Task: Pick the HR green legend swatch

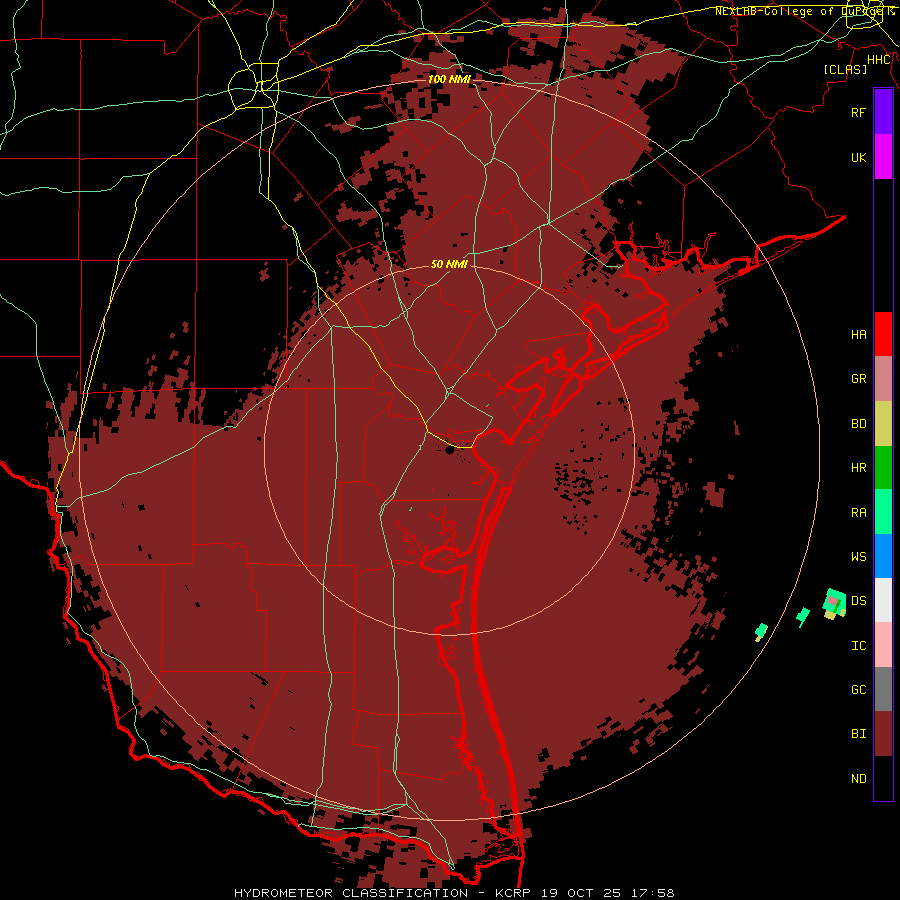Action: (883, 468)
